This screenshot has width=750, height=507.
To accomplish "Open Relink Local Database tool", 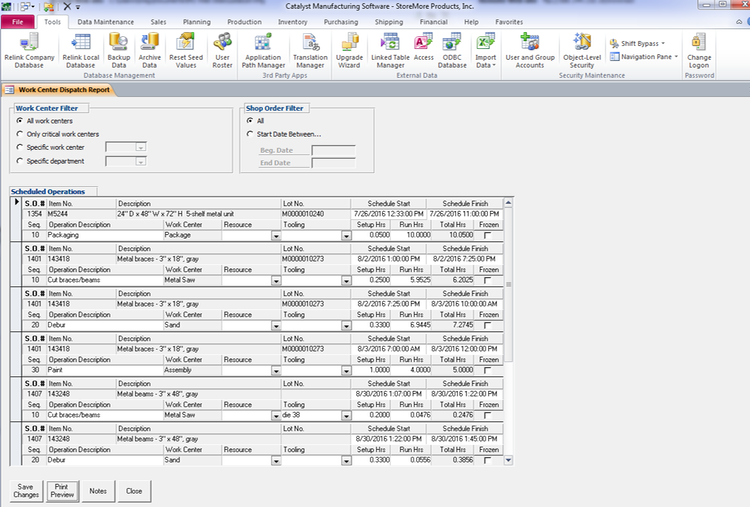I will (80, 51).
